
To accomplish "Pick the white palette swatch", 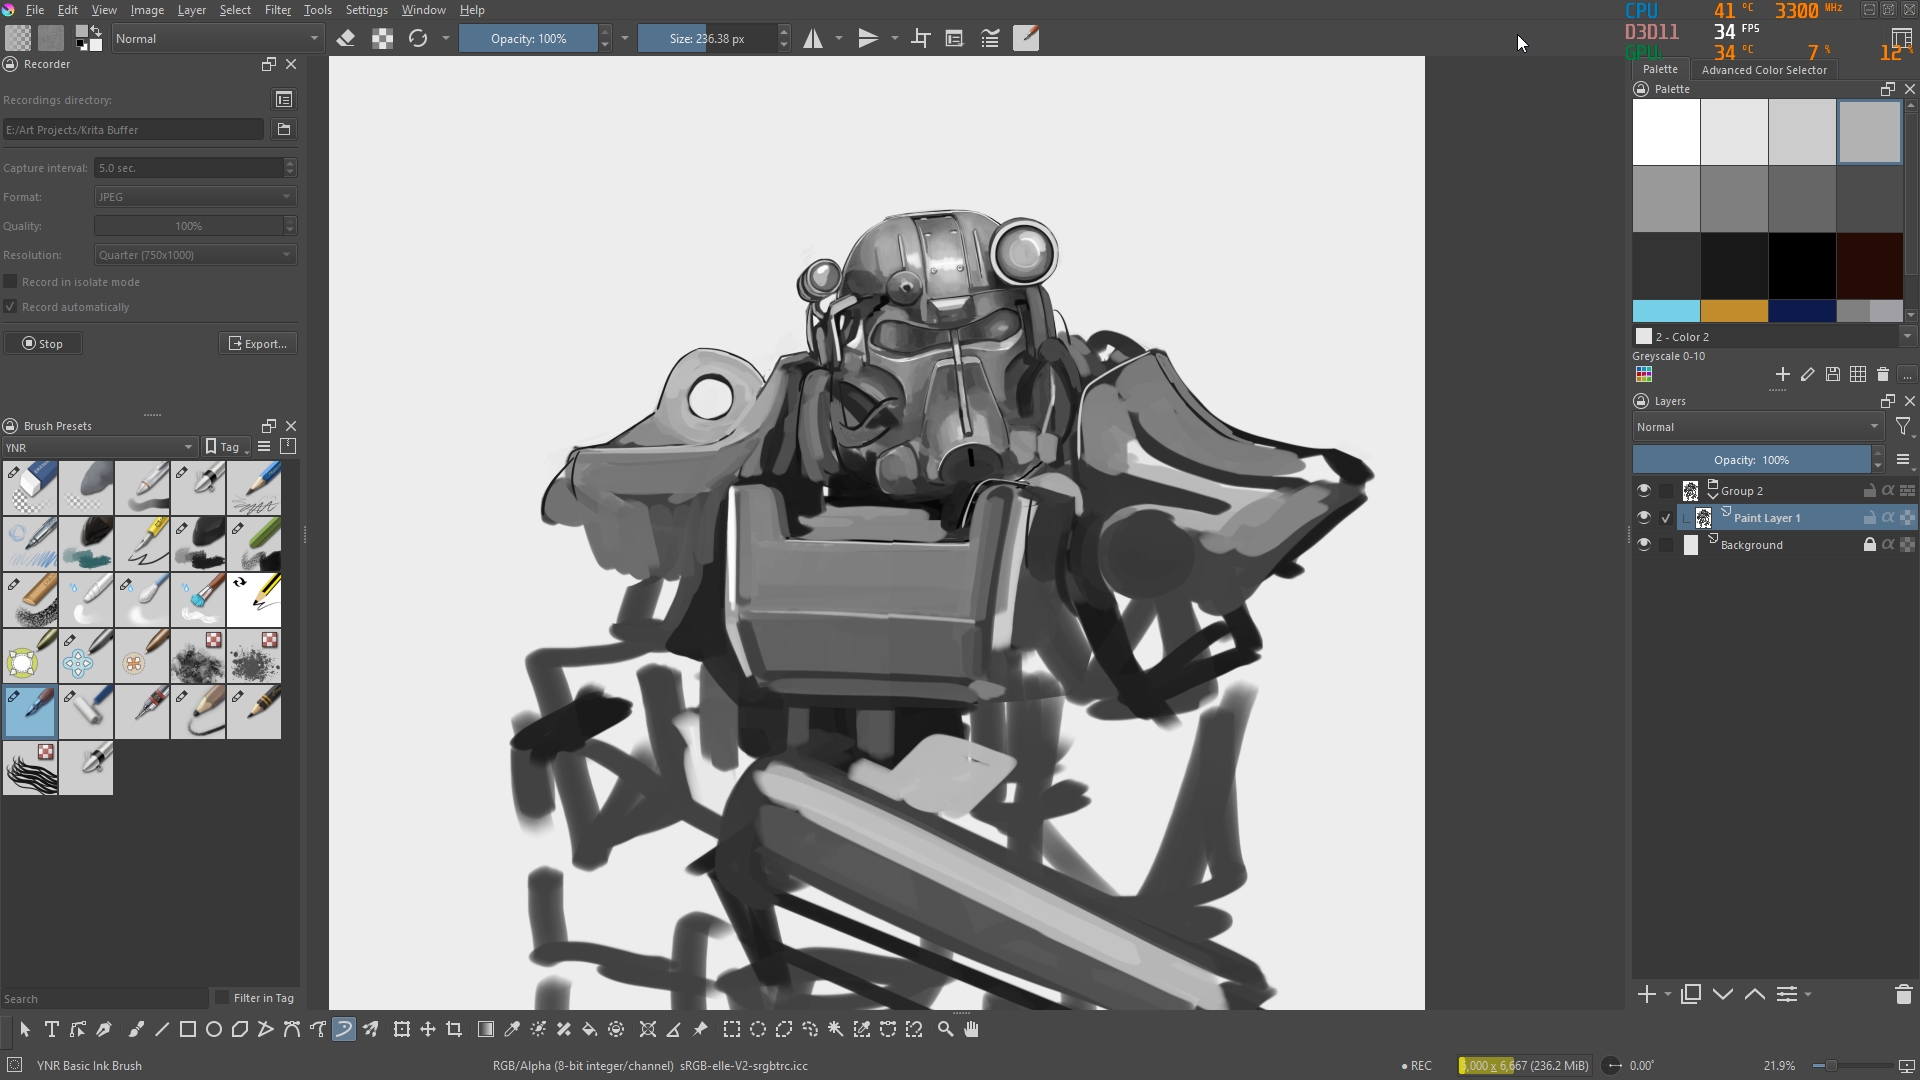I will [1666, 132].
